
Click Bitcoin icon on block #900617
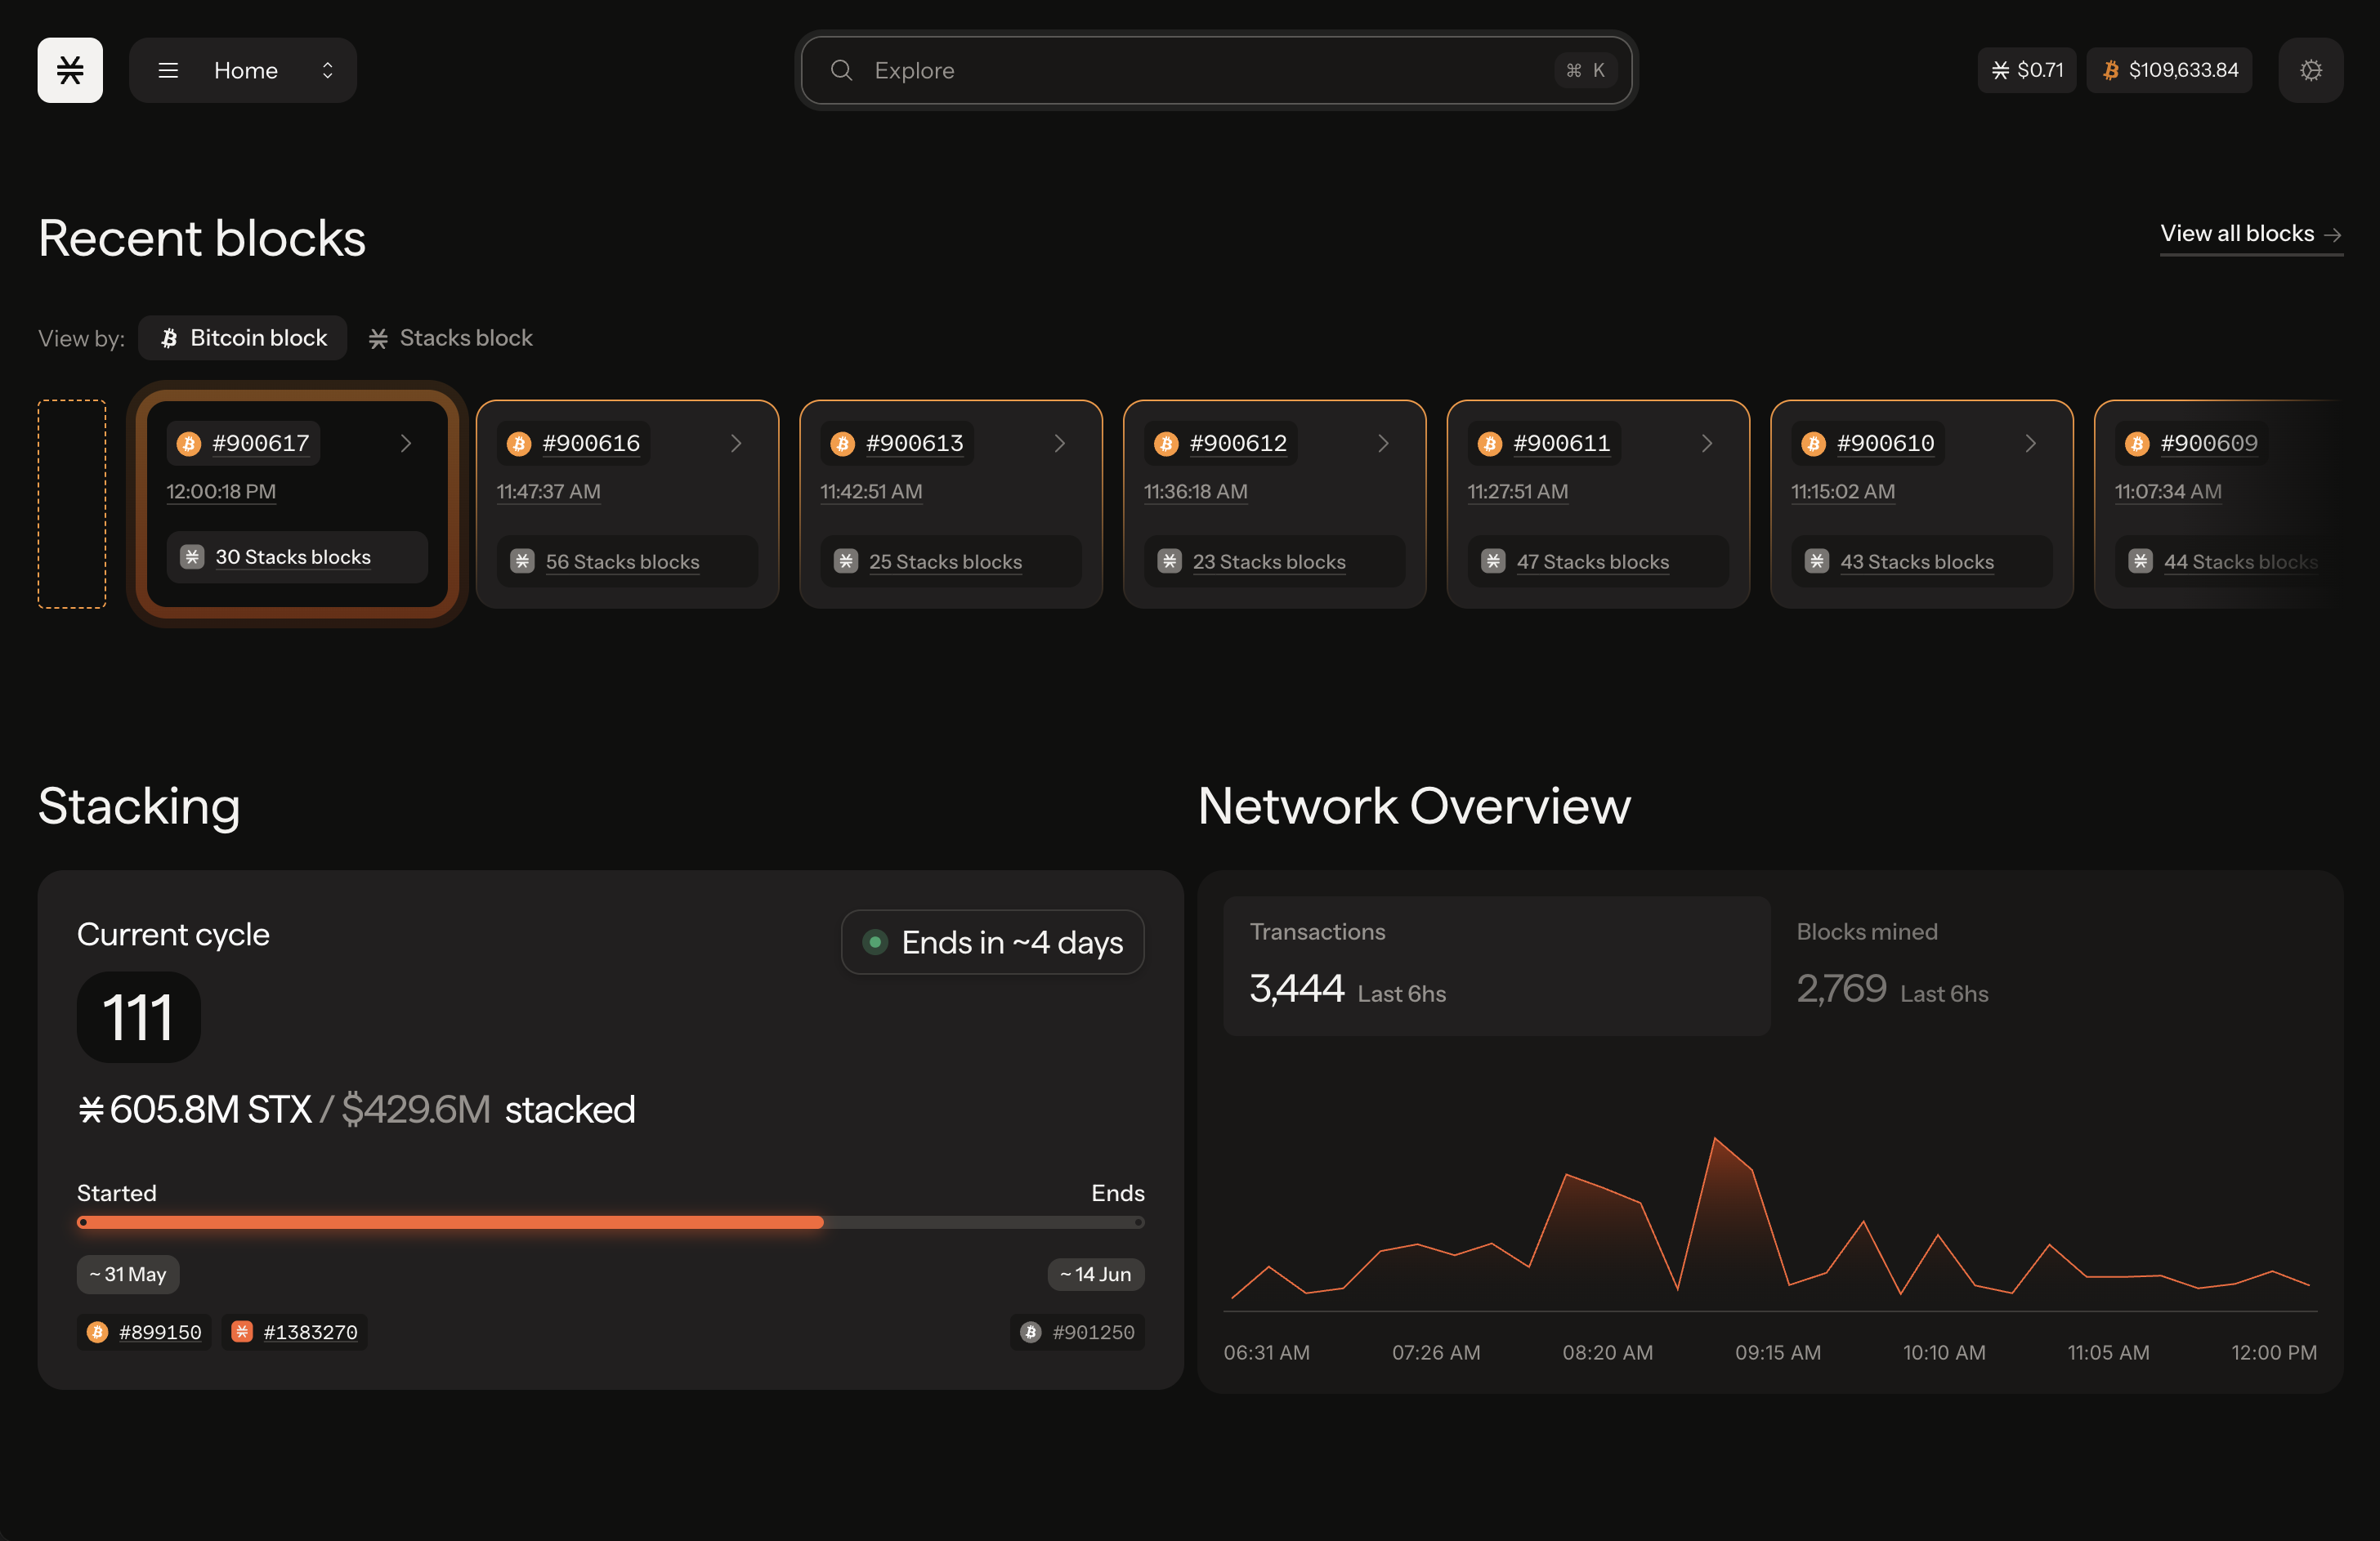pyautogui.click(x=189, y=443)
